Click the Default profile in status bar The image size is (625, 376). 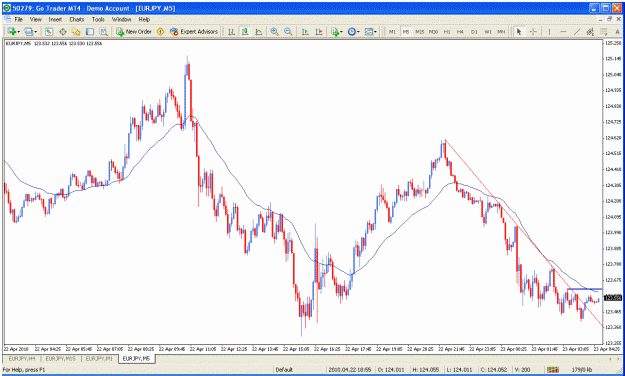284,370
